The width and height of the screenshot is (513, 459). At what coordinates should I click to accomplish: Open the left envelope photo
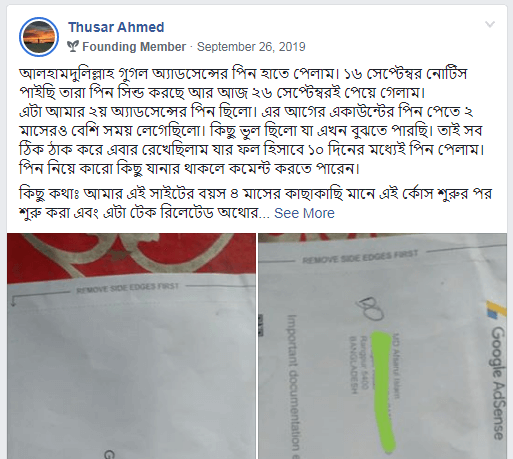[x=131, y=346]
